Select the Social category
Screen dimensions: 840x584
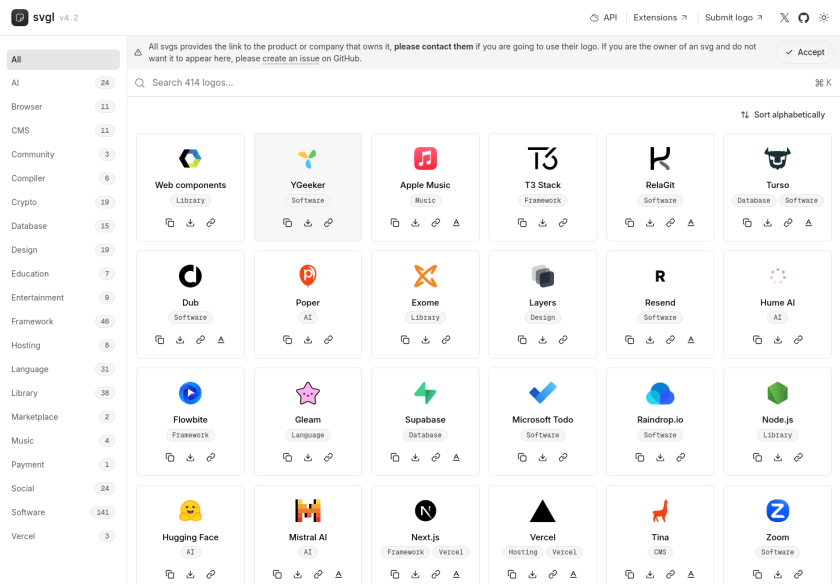pyautogui.click(x=63, y=489)
